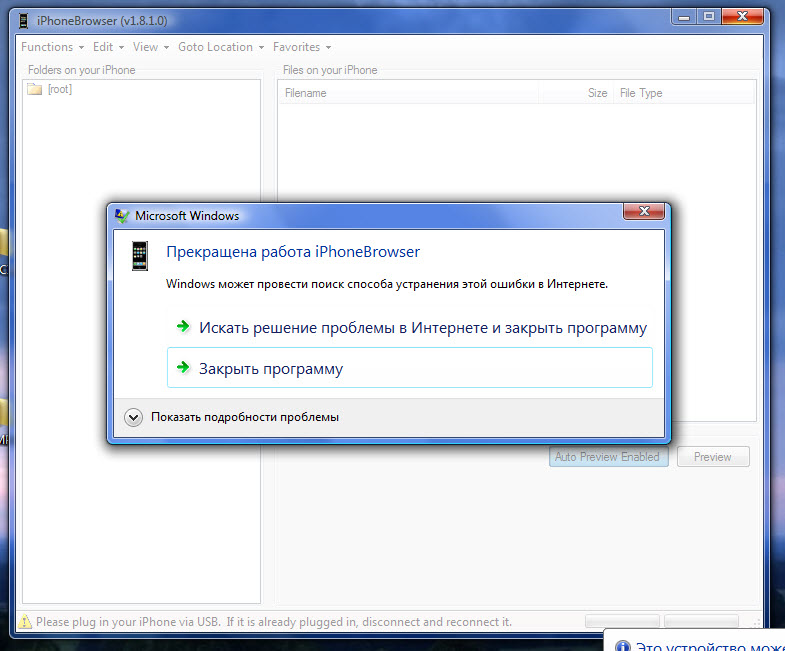This screenshot has width=785, height=651.
Task: Open the Goto Location dropdown menu
Action: coord(220,47)
